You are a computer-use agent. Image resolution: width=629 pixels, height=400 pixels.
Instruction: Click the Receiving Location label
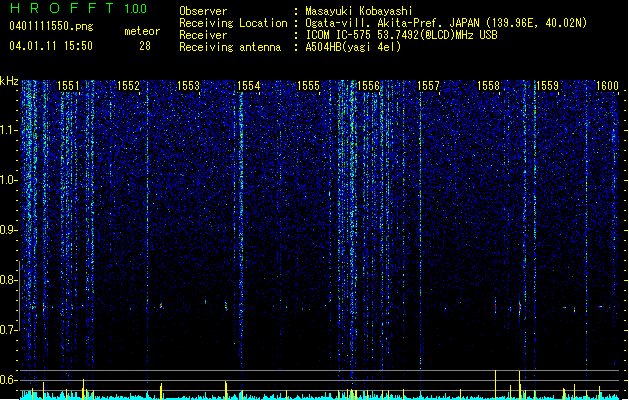pyautogui.click(x=233, y=23)
